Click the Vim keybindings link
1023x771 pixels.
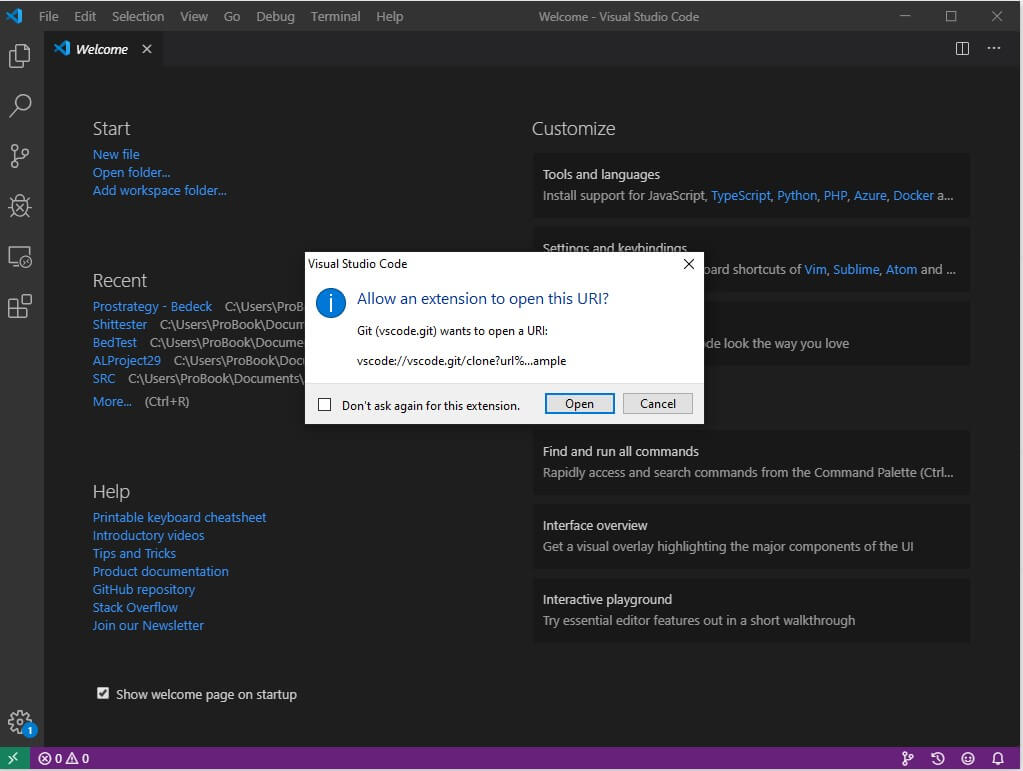815,269
